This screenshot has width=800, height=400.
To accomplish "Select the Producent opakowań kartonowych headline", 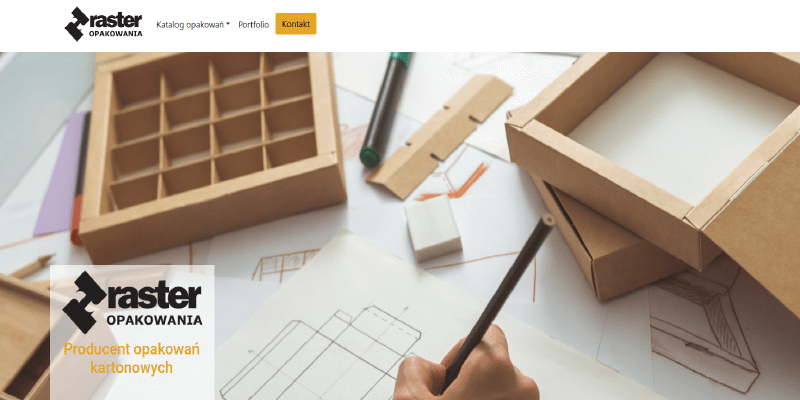I will pyautogui.click(x=132, y=359).
